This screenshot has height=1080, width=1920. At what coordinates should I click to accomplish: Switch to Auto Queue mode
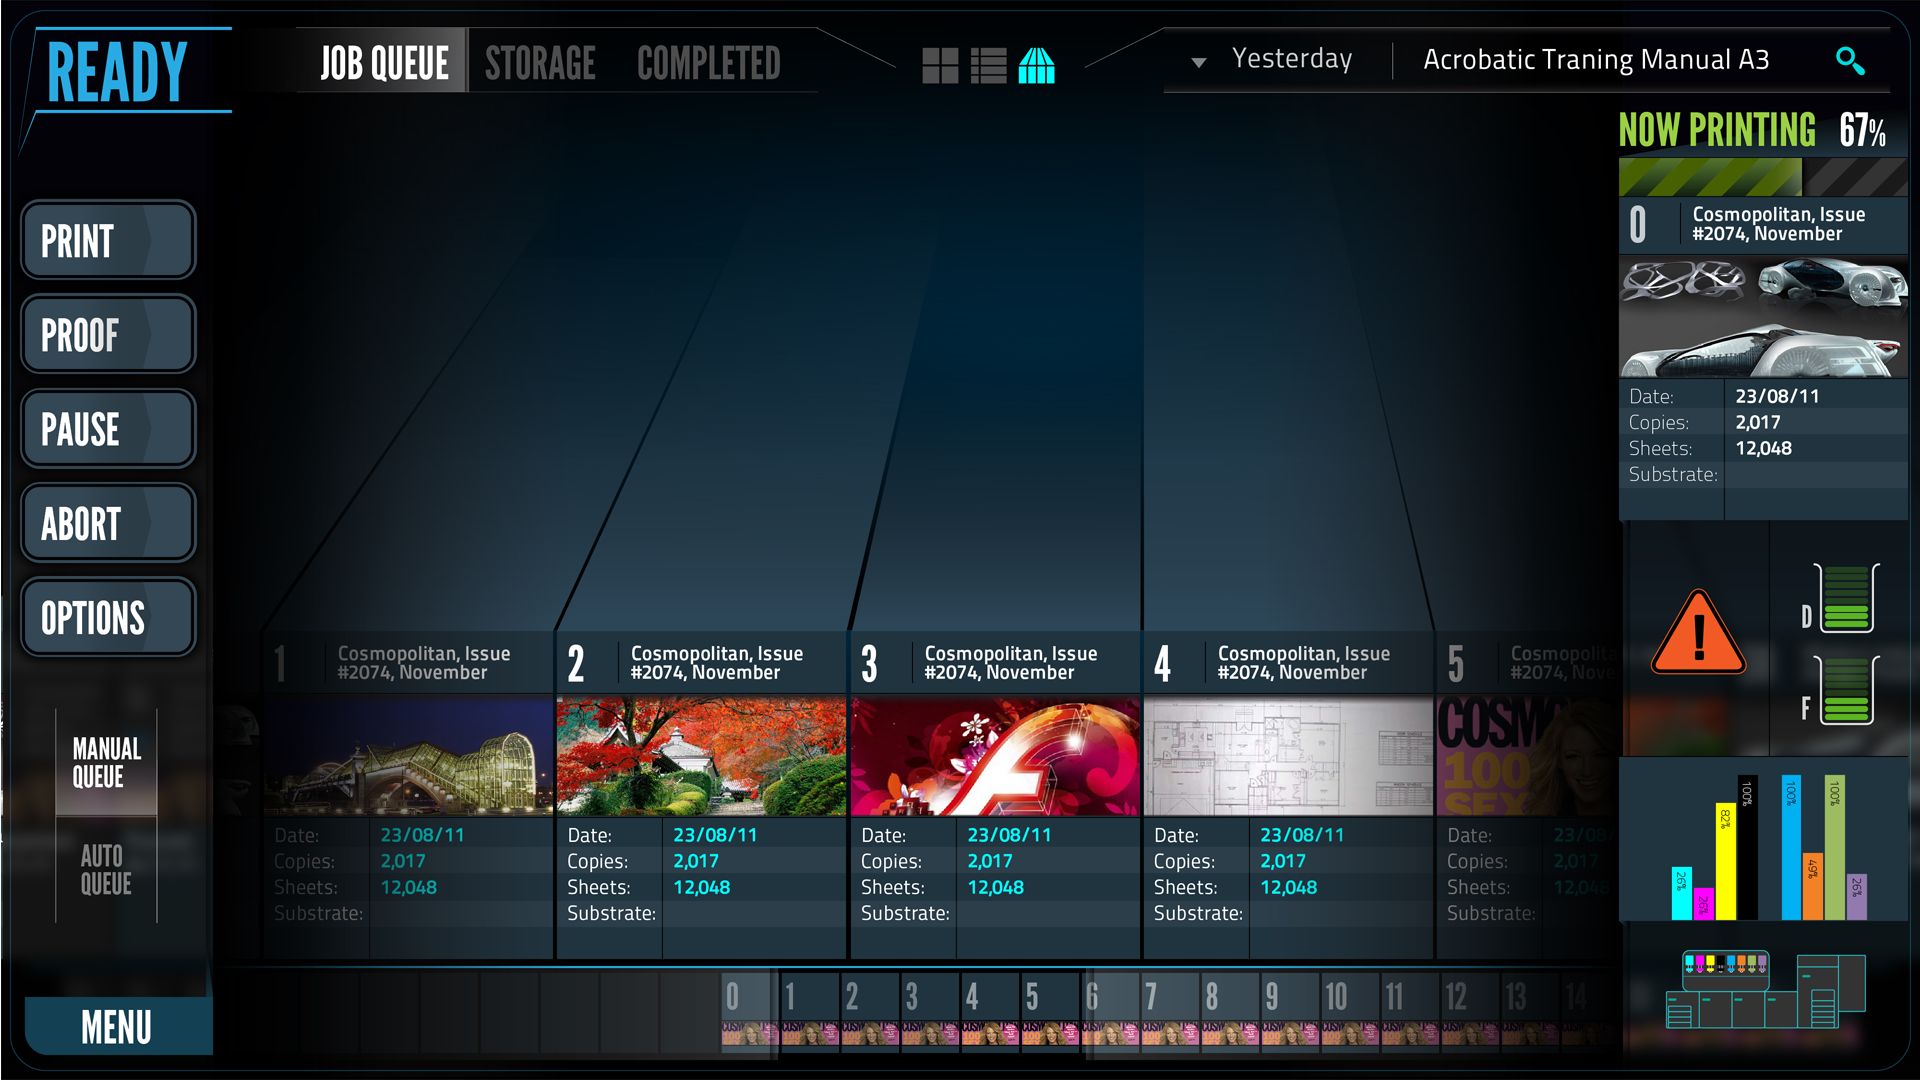pos(106,869)
